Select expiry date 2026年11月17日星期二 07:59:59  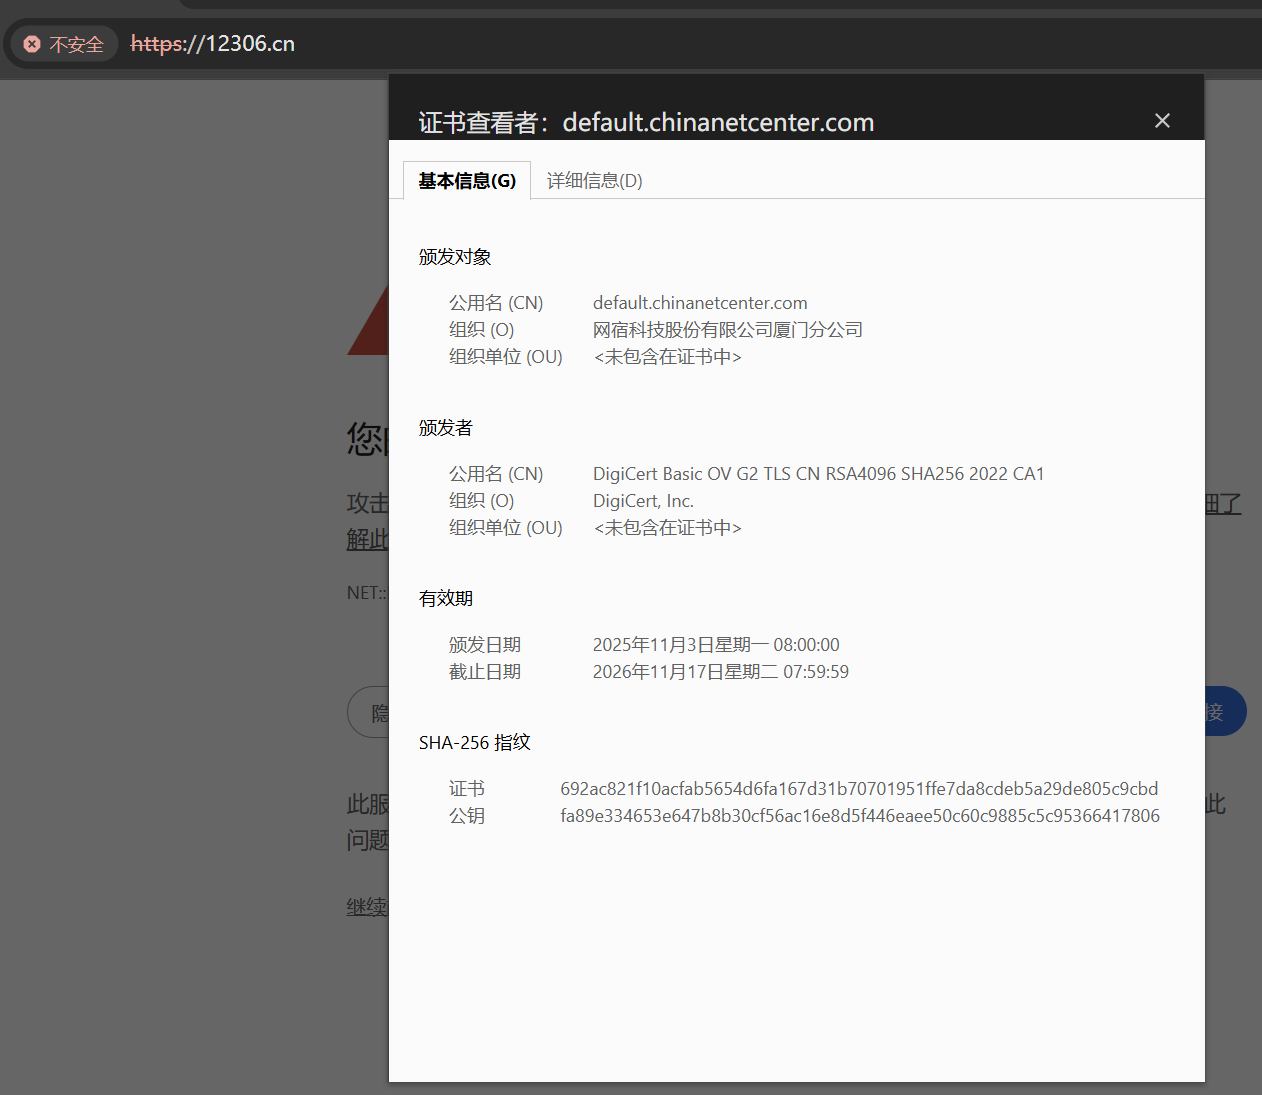click(x=721, y=672)
